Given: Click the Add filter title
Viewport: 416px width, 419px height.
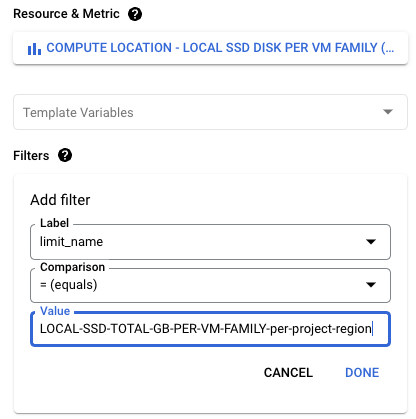Looking at the screenshot, I should tap(60, 200).
